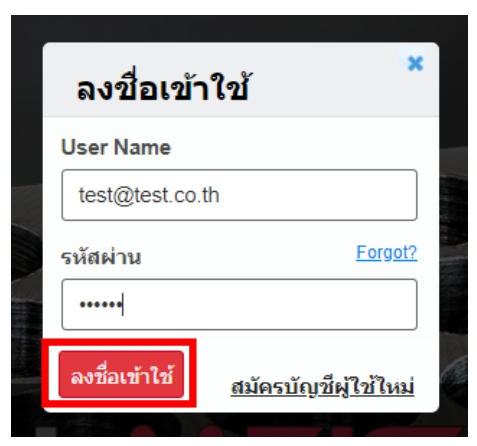Select the test@test.co.th text in the field
The height and width of the screenshot is (446, 477).
point(149,195)
